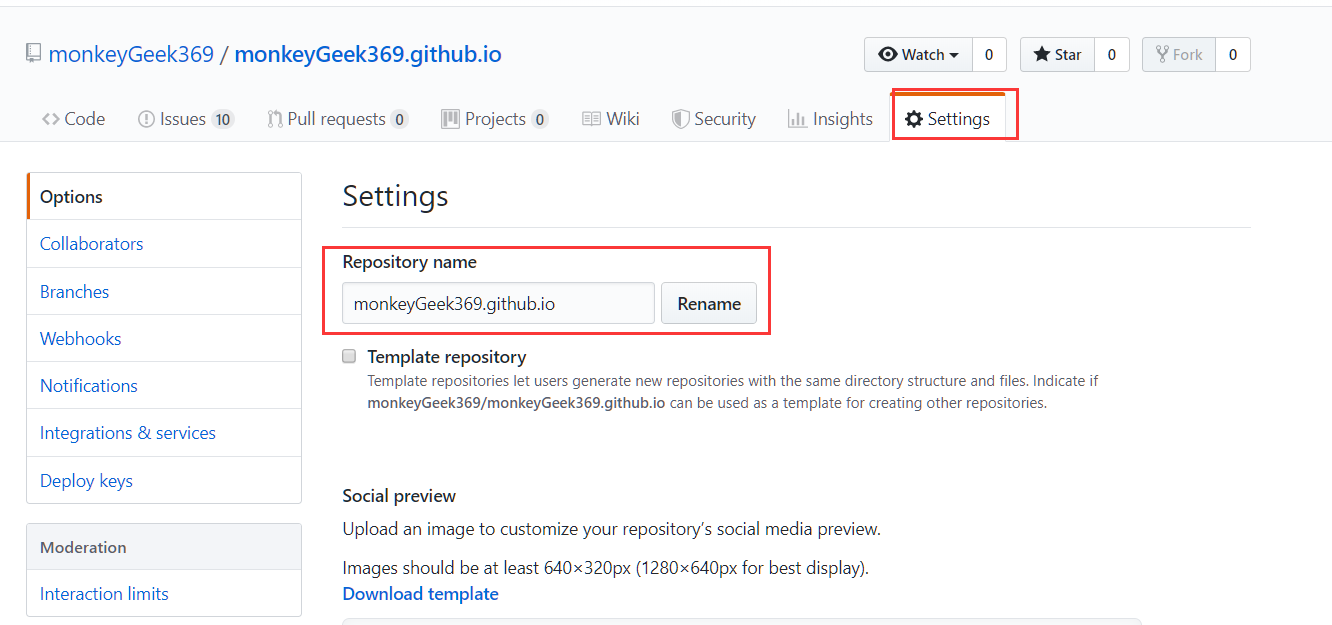Open the Security tab
This screenshot has width=1332, height=625.
click(x=714, y=119)
